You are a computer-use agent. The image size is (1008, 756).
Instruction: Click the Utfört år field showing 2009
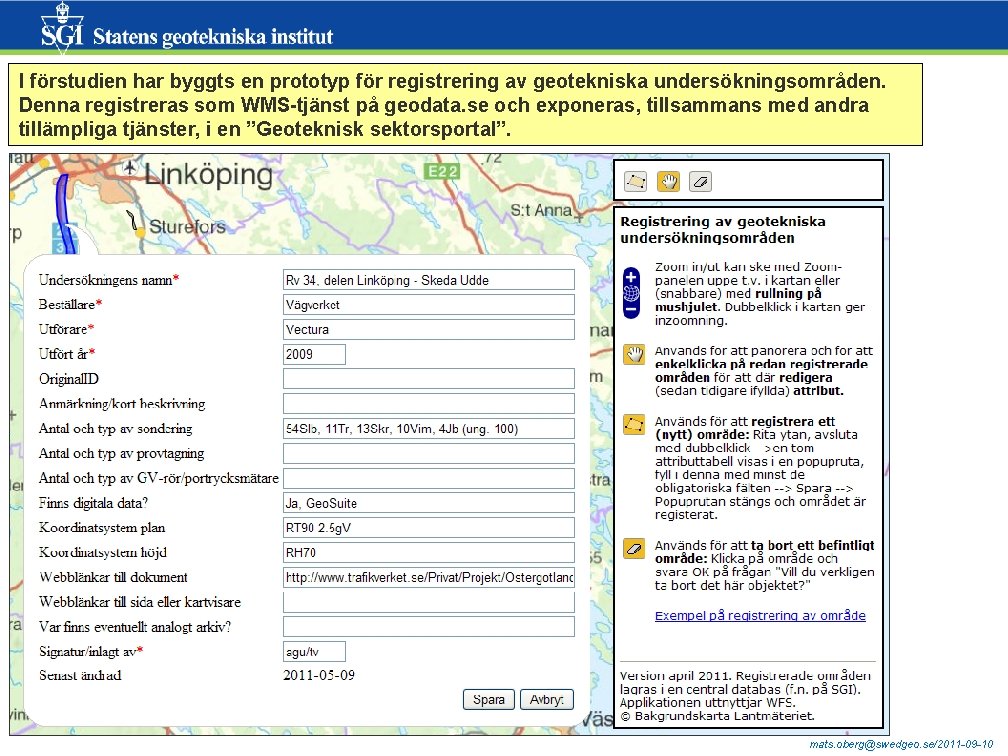coord(314,354)
